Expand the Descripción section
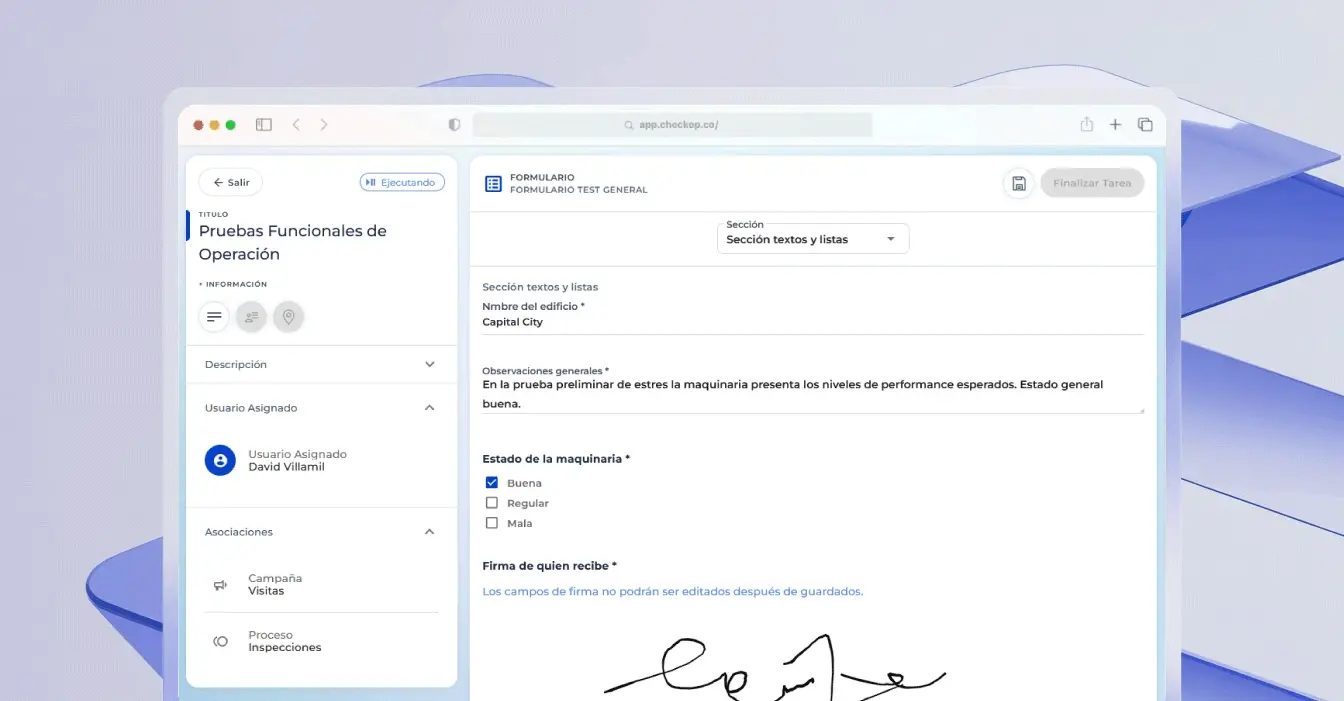Image resolution: width=1344 pixels, height=701 pixels. tap(430, 365)
